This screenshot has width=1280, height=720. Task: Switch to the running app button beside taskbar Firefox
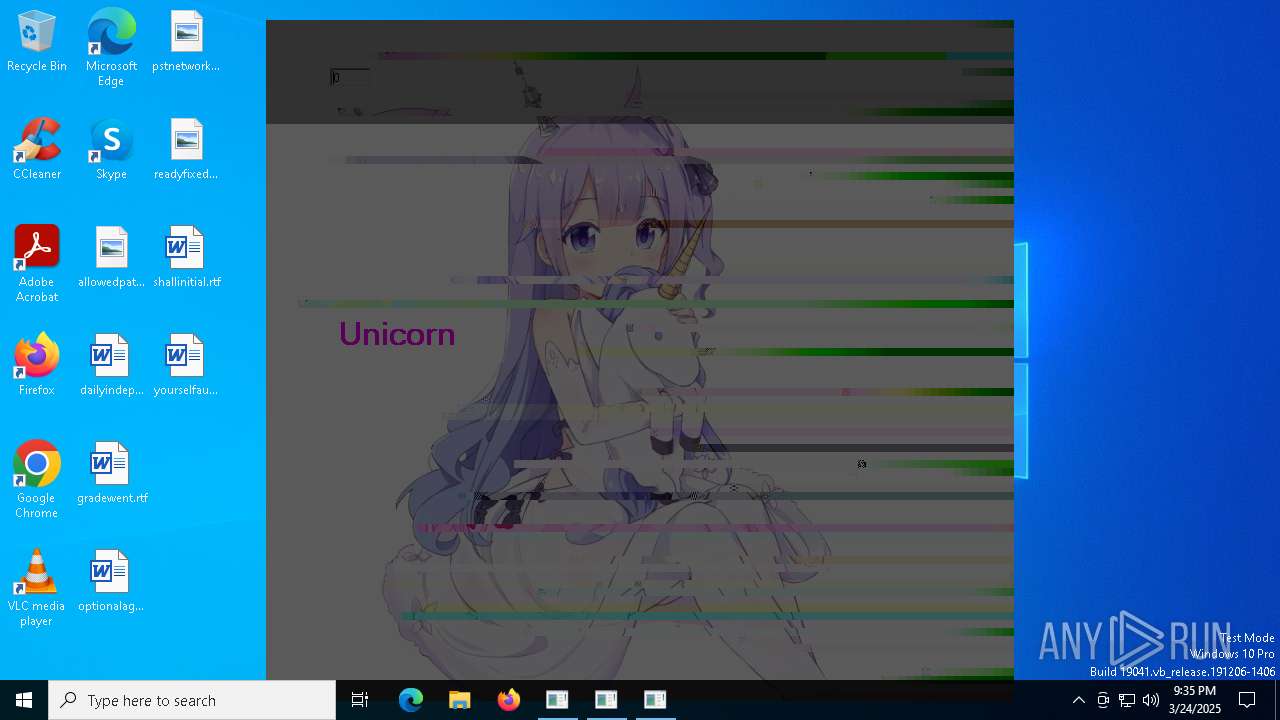click(x=558, y=700)
